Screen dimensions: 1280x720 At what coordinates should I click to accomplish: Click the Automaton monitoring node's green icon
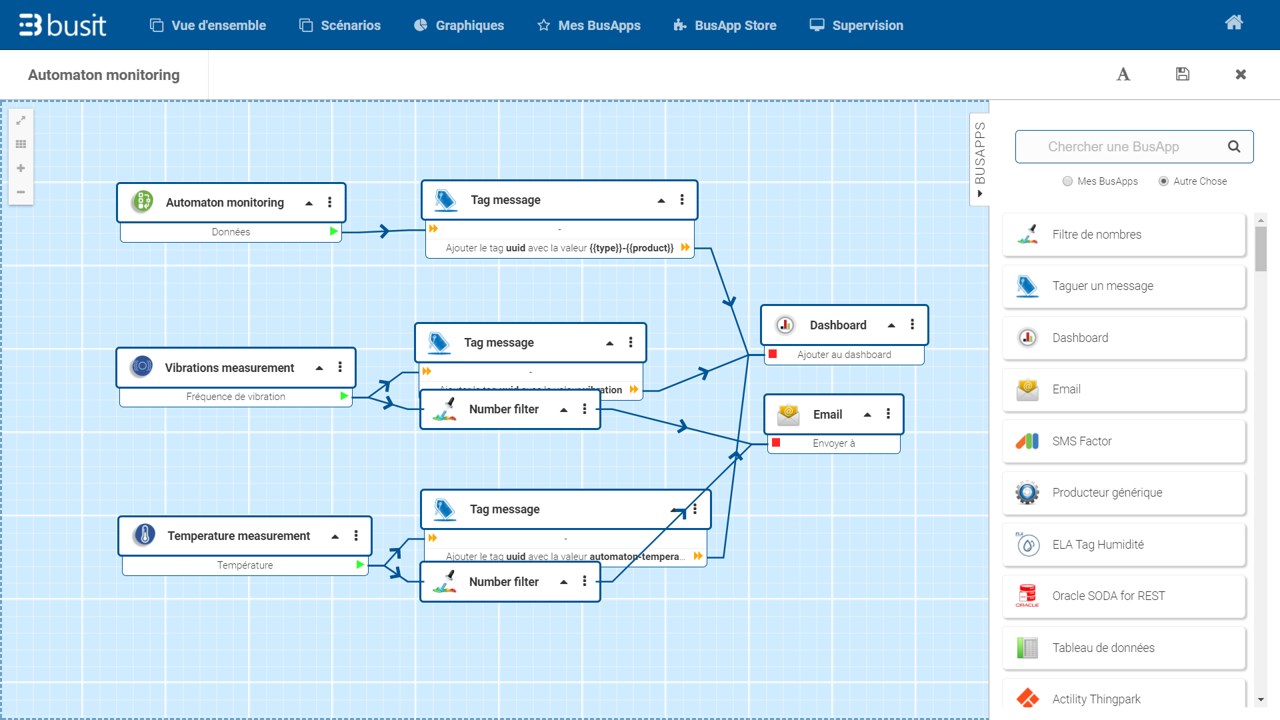click(142, 202)
